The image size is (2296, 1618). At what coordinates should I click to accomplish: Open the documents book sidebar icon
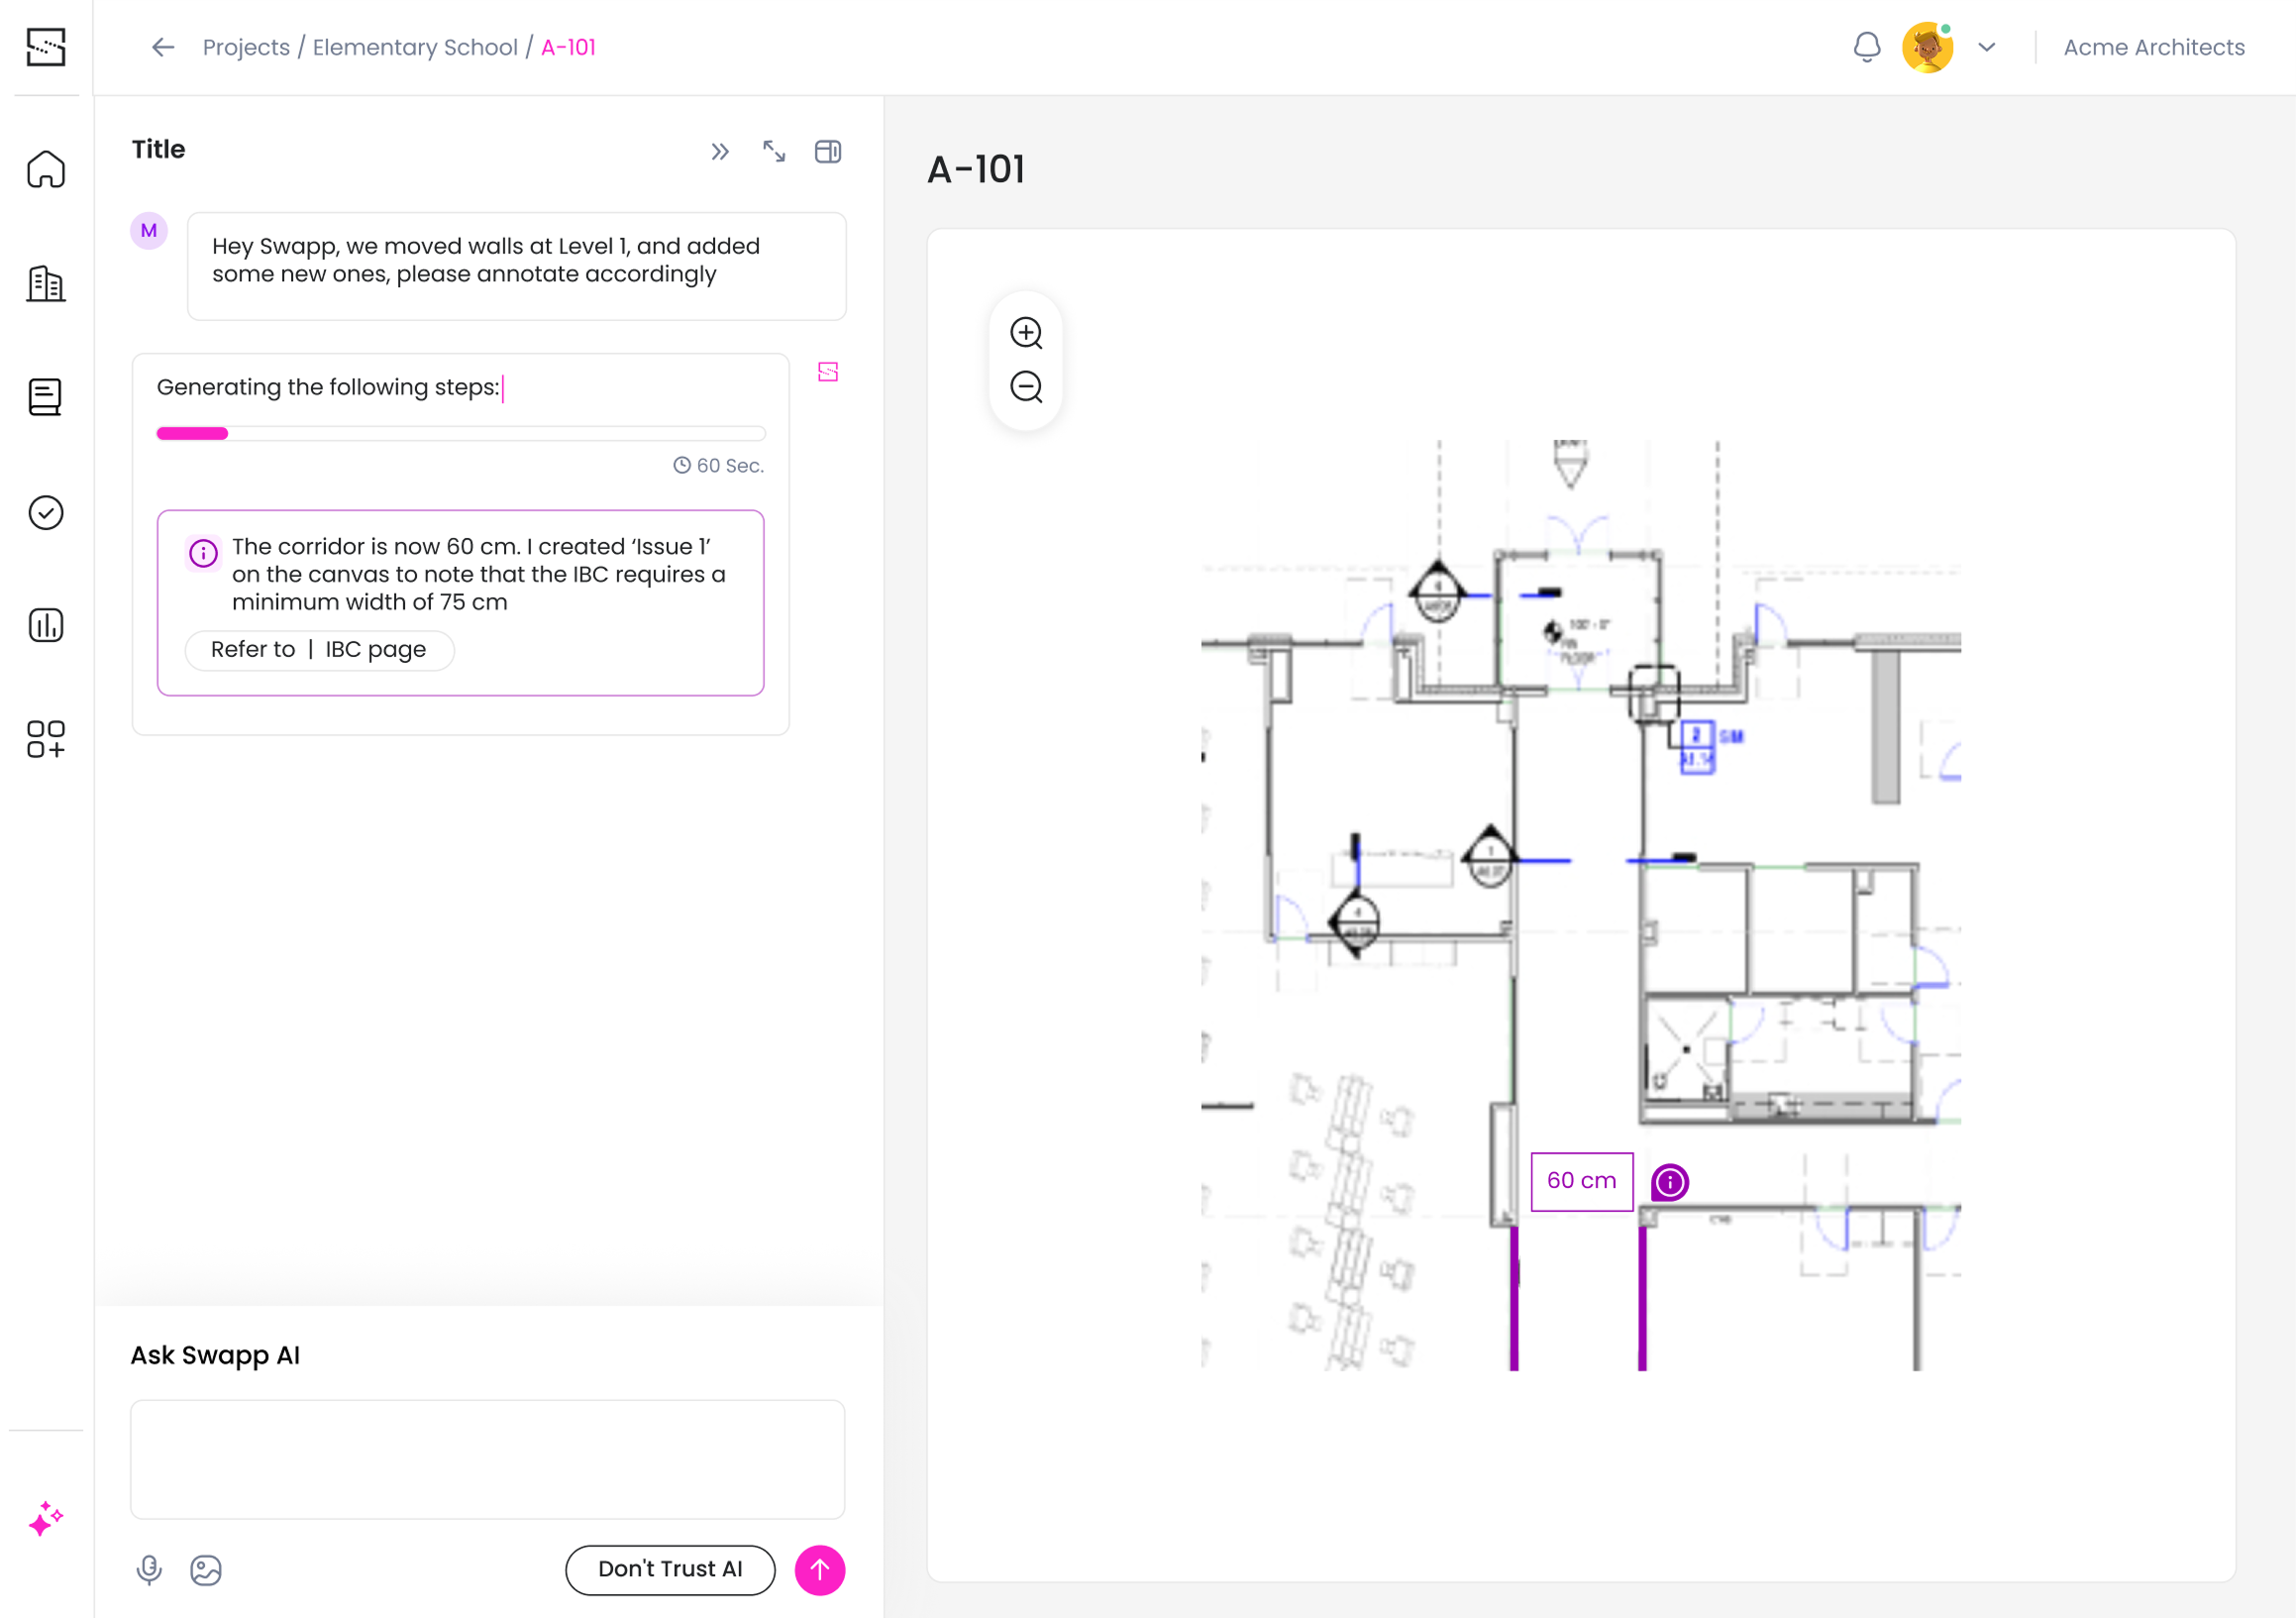[46, 397]
